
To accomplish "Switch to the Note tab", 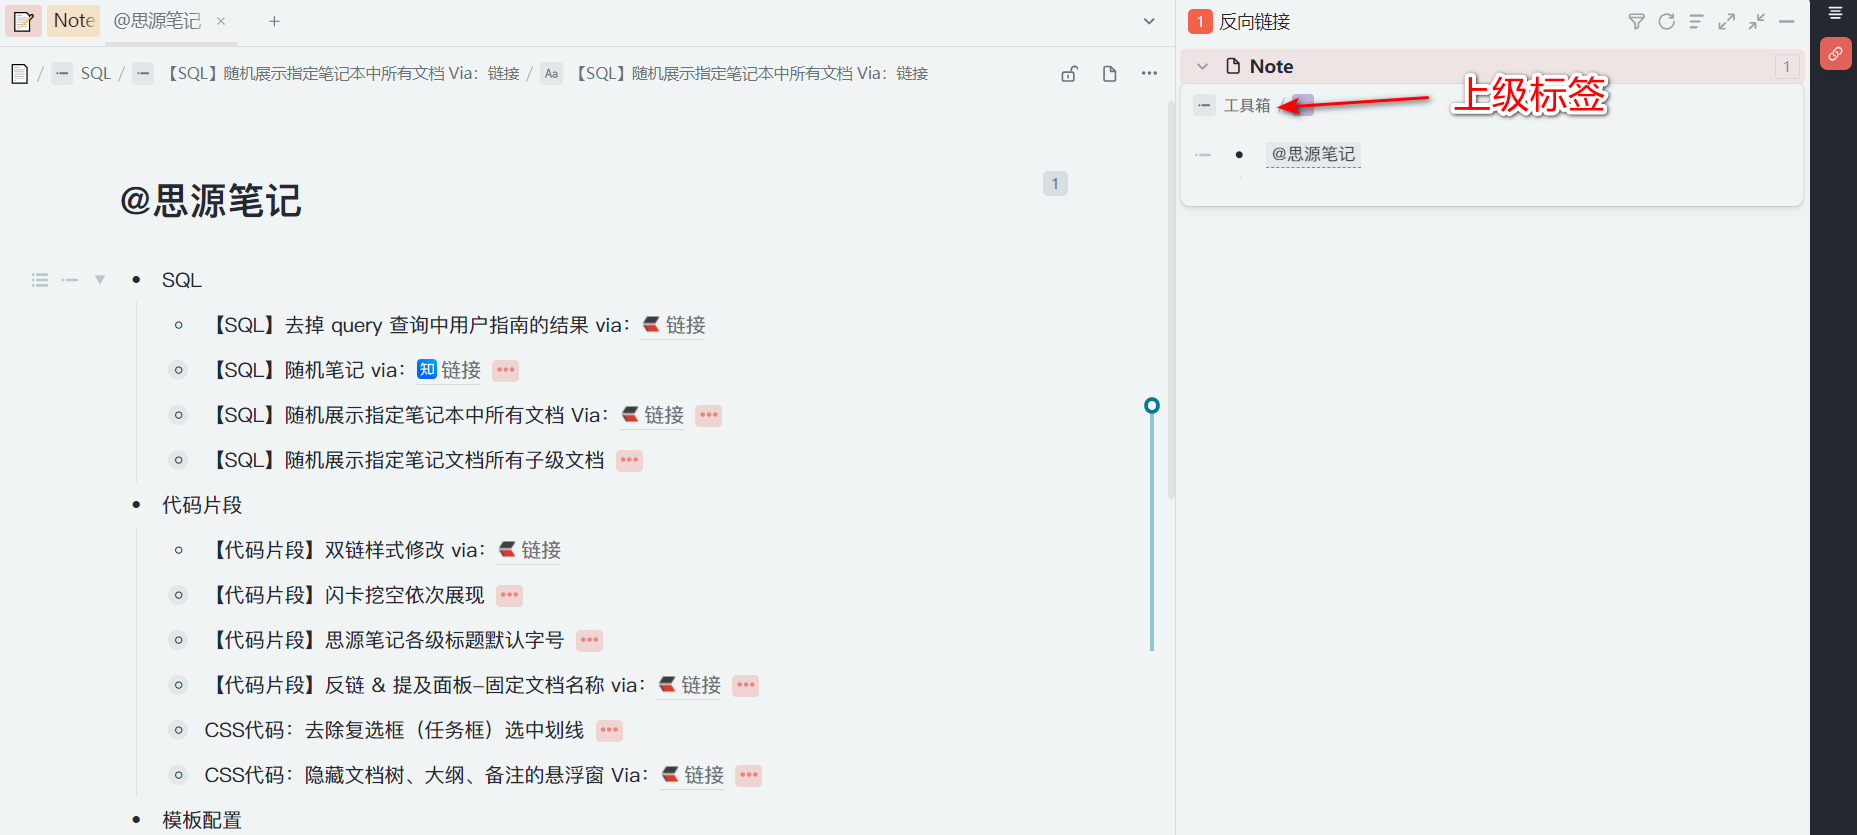I will 74,21.
